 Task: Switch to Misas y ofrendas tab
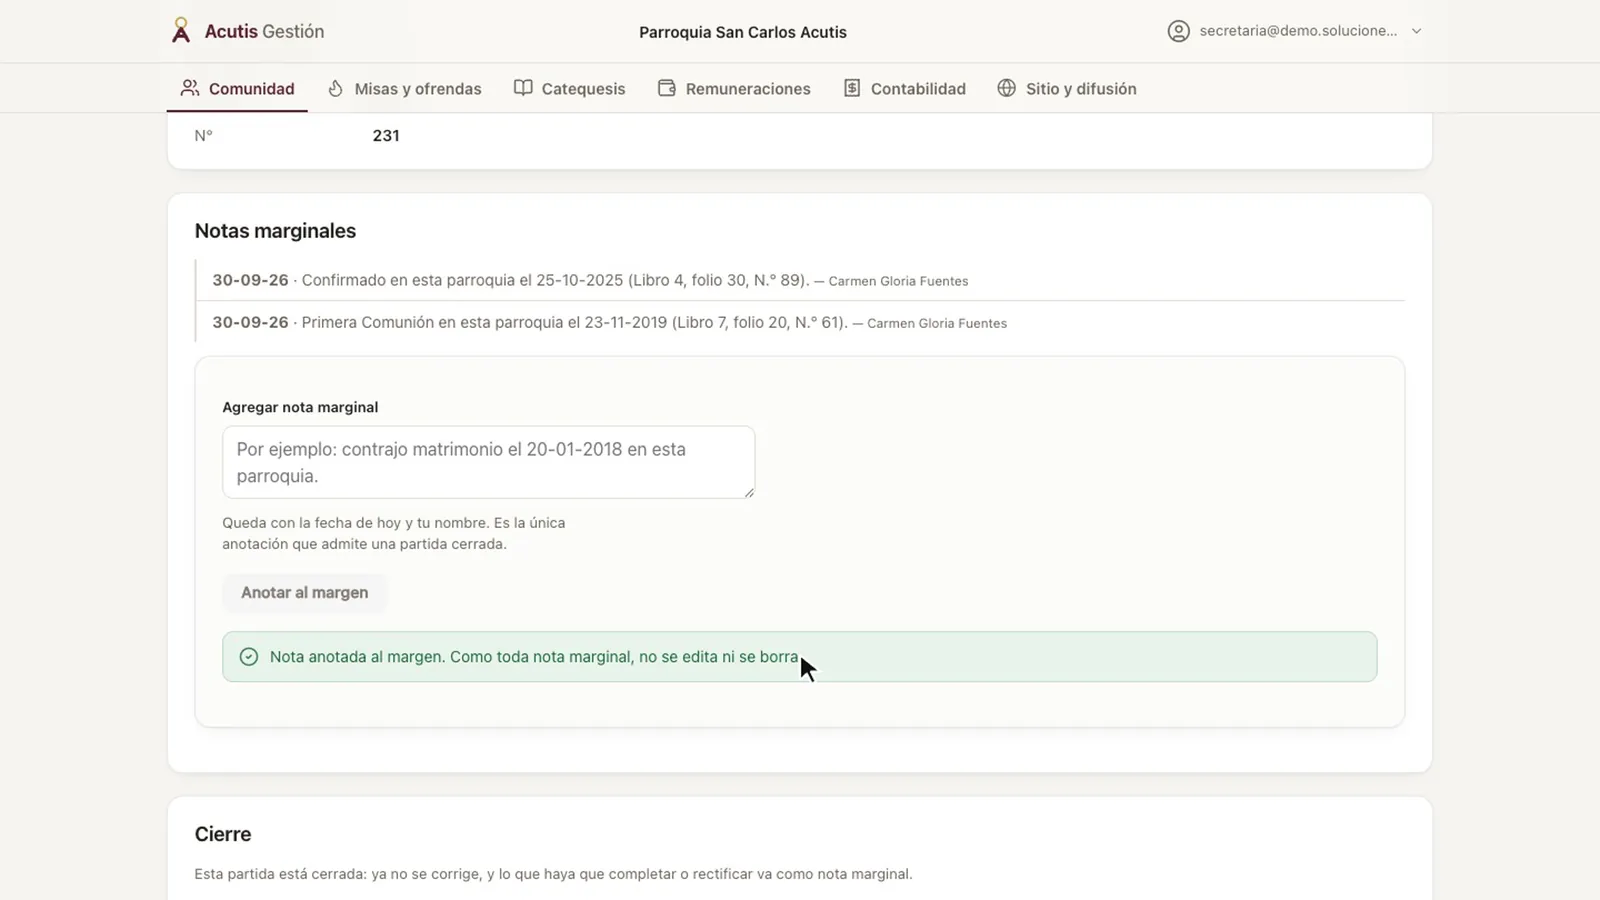coord(405,88)
